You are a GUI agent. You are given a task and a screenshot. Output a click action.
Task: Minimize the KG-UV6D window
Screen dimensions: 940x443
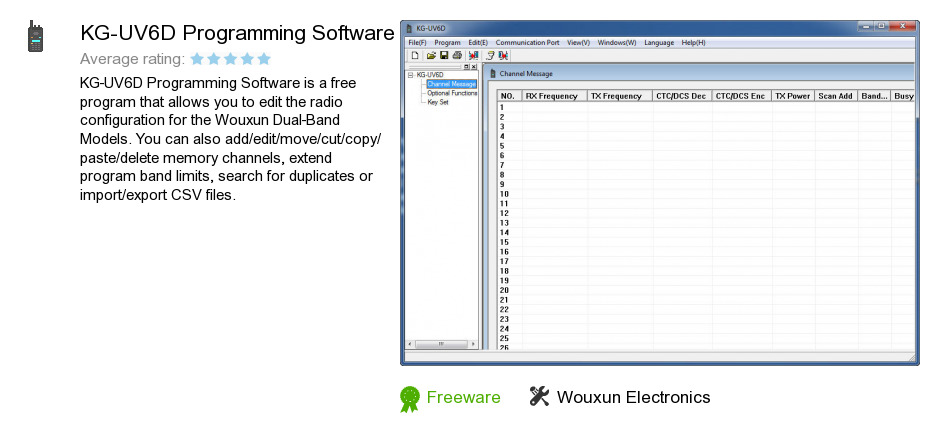[865, 26]
